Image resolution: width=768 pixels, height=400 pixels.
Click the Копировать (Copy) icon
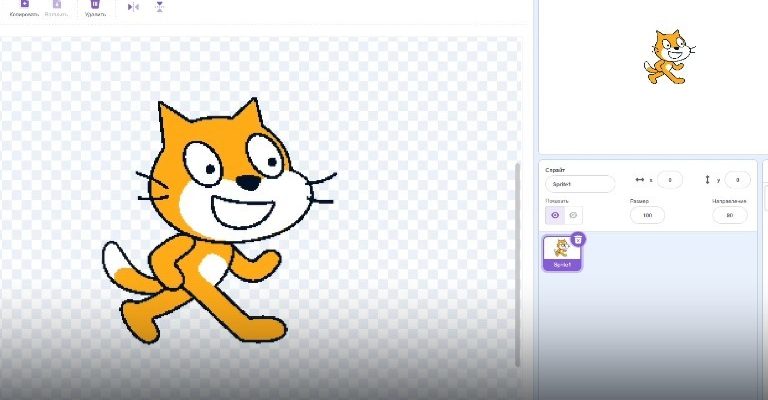[x=24, y=5]
